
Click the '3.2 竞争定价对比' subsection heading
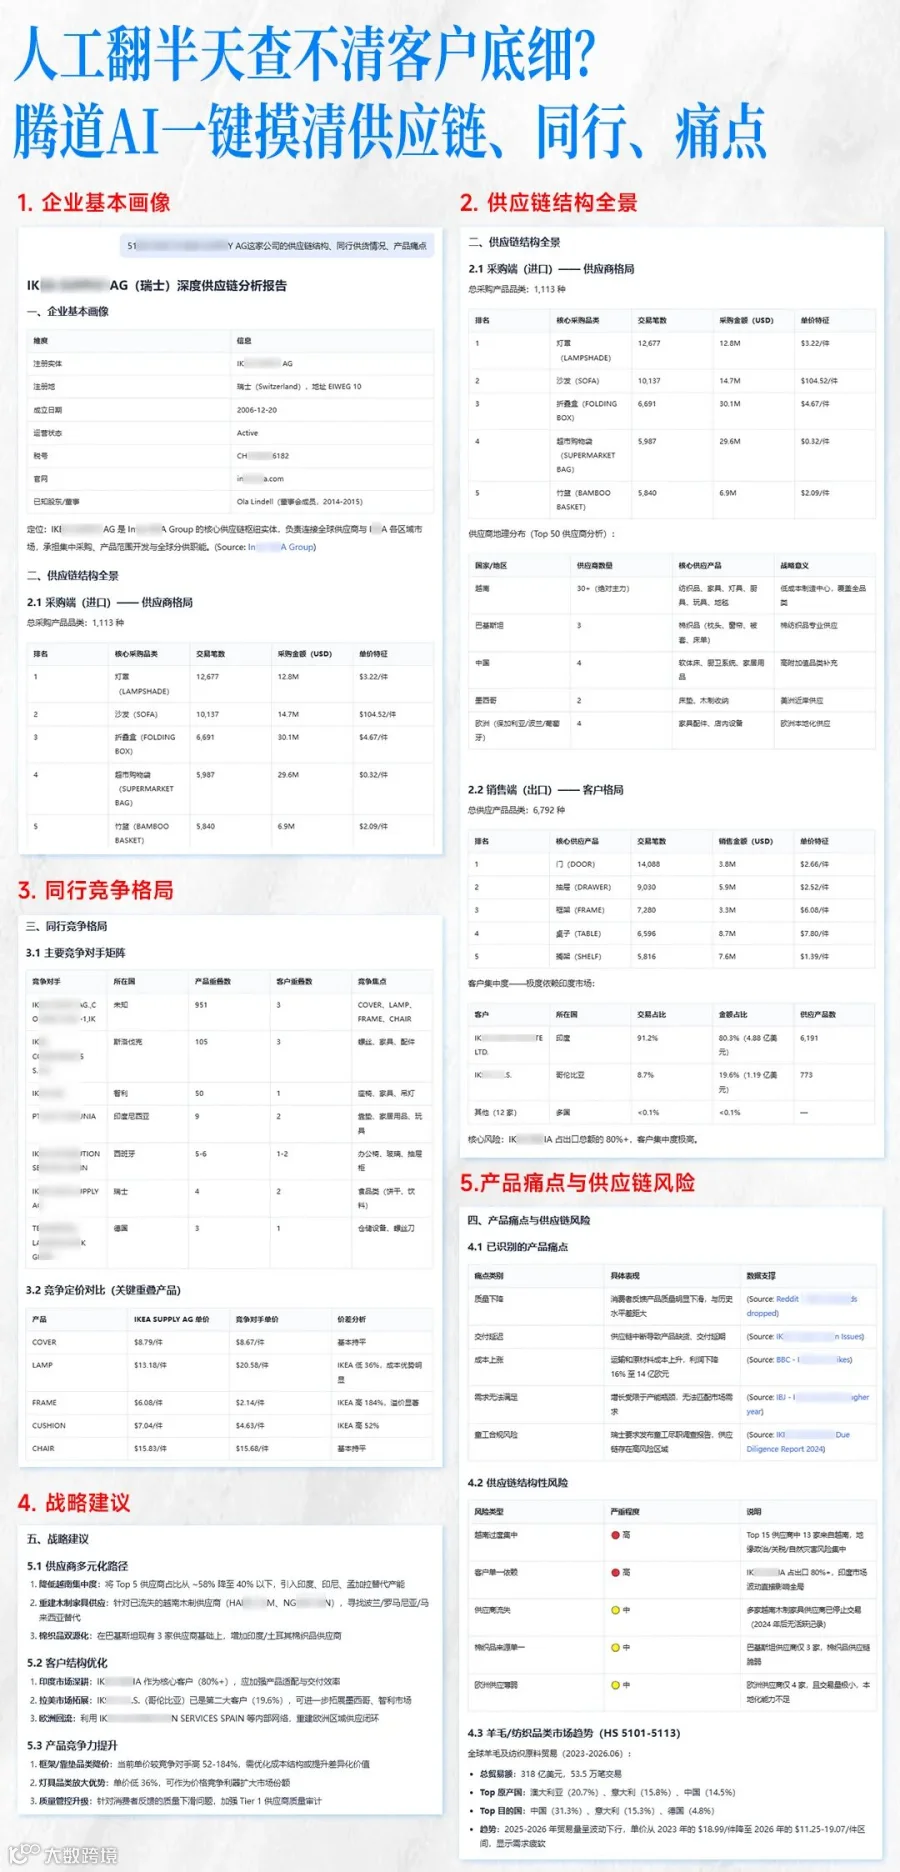click(x=104, y=1290)
